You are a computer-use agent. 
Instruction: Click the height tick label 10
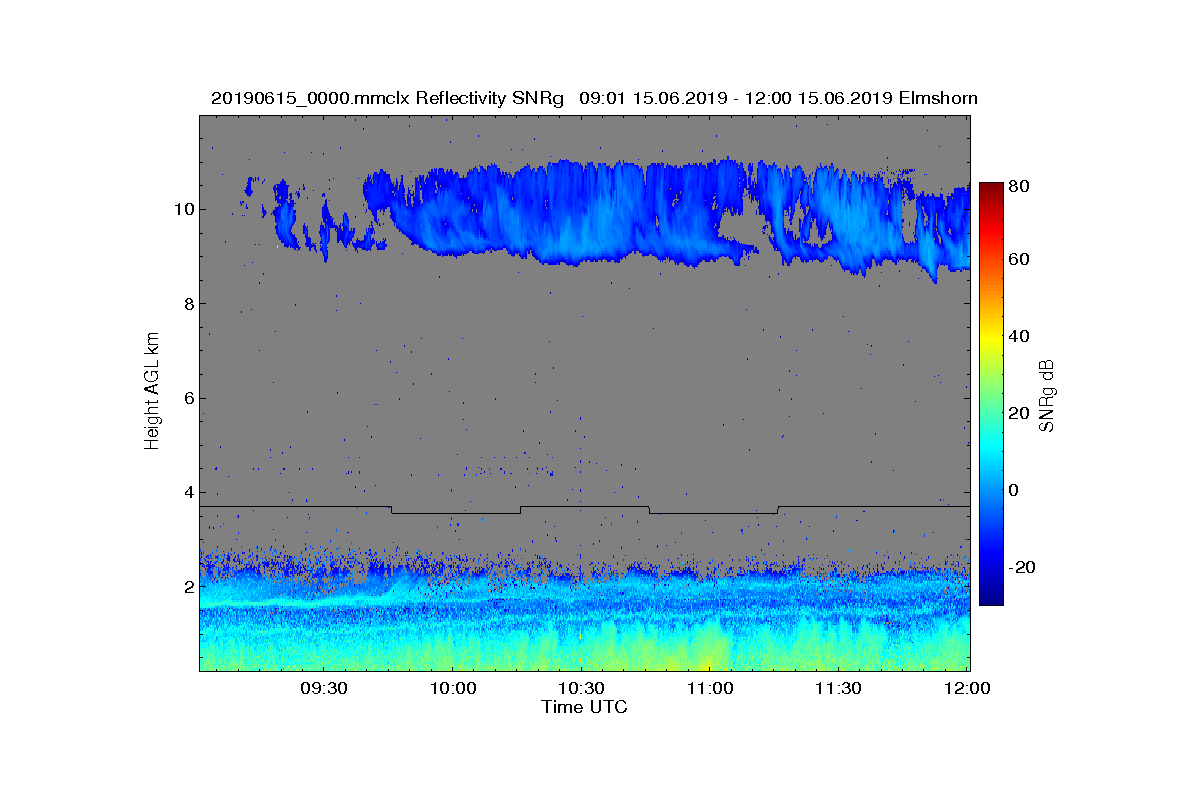pos(182,209)
